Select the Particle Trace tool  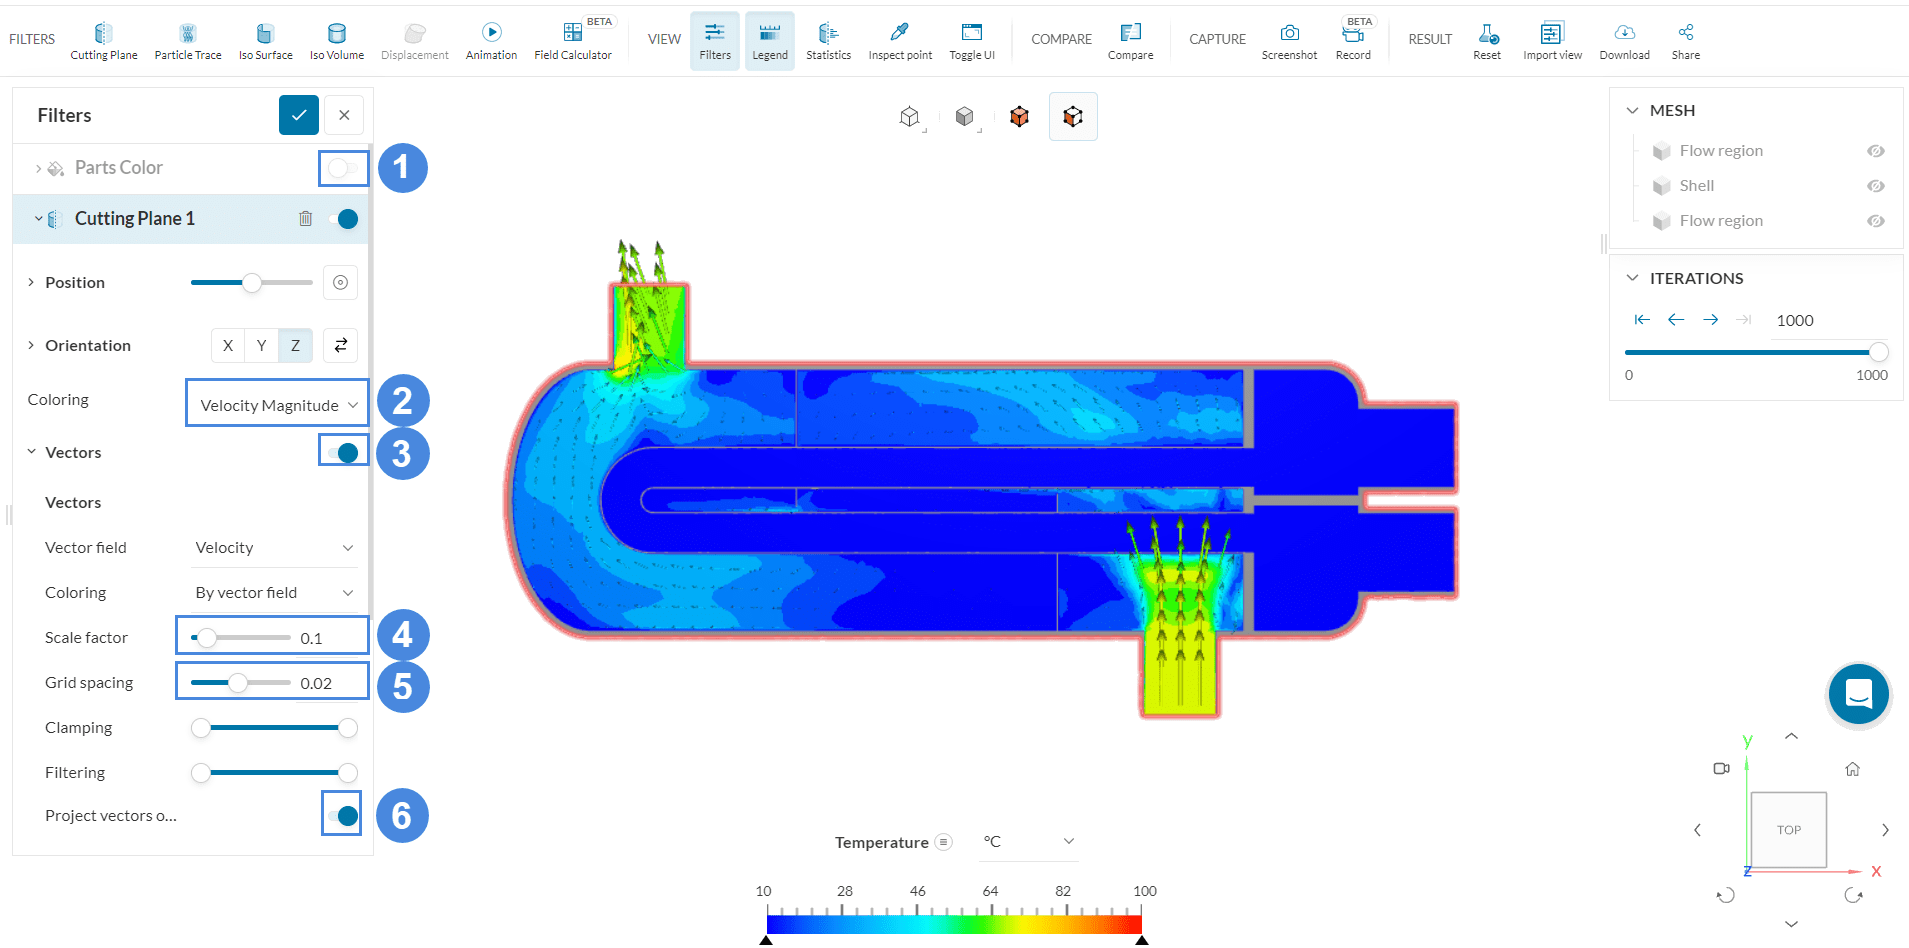[x=188, y=41]
